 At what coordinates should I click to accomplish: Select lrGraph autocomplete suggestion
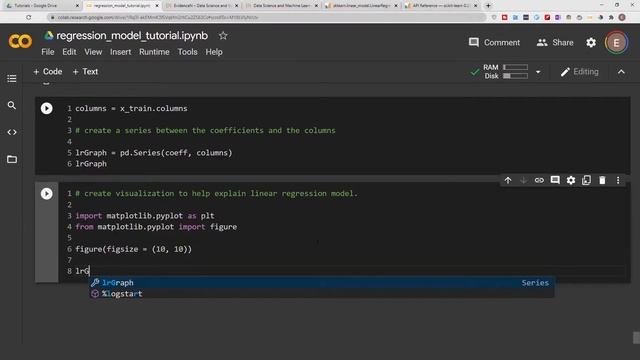tap(322, 282)
